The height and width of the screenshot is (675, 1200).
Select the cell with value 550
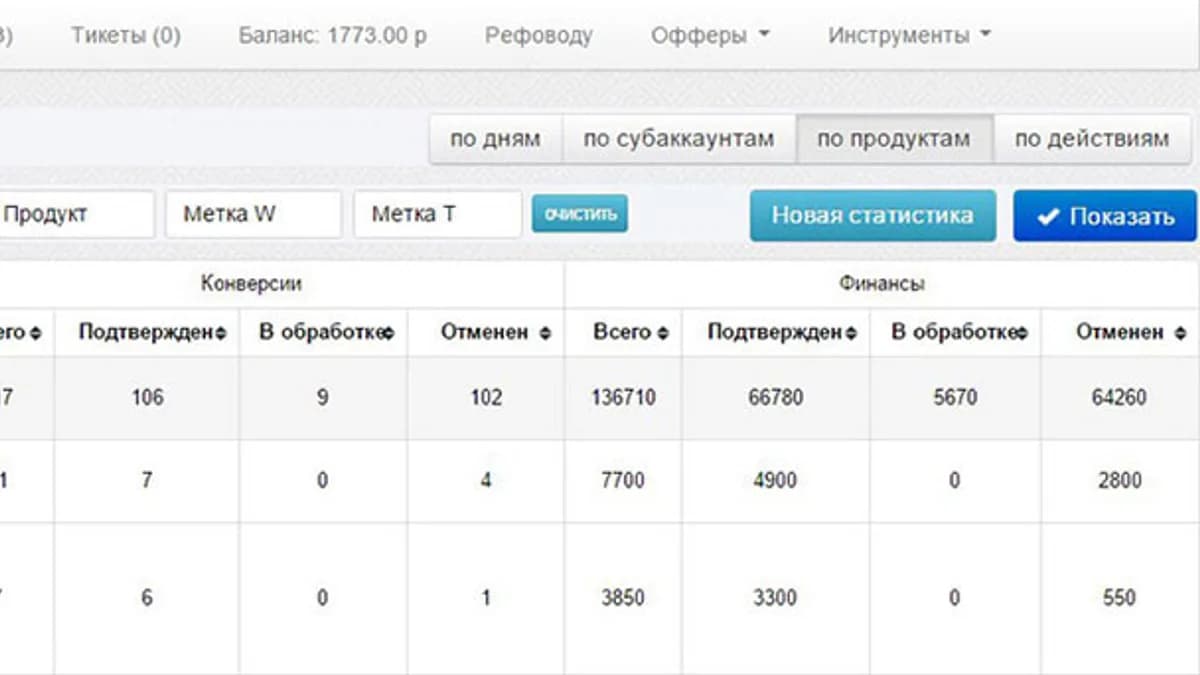1119,598
